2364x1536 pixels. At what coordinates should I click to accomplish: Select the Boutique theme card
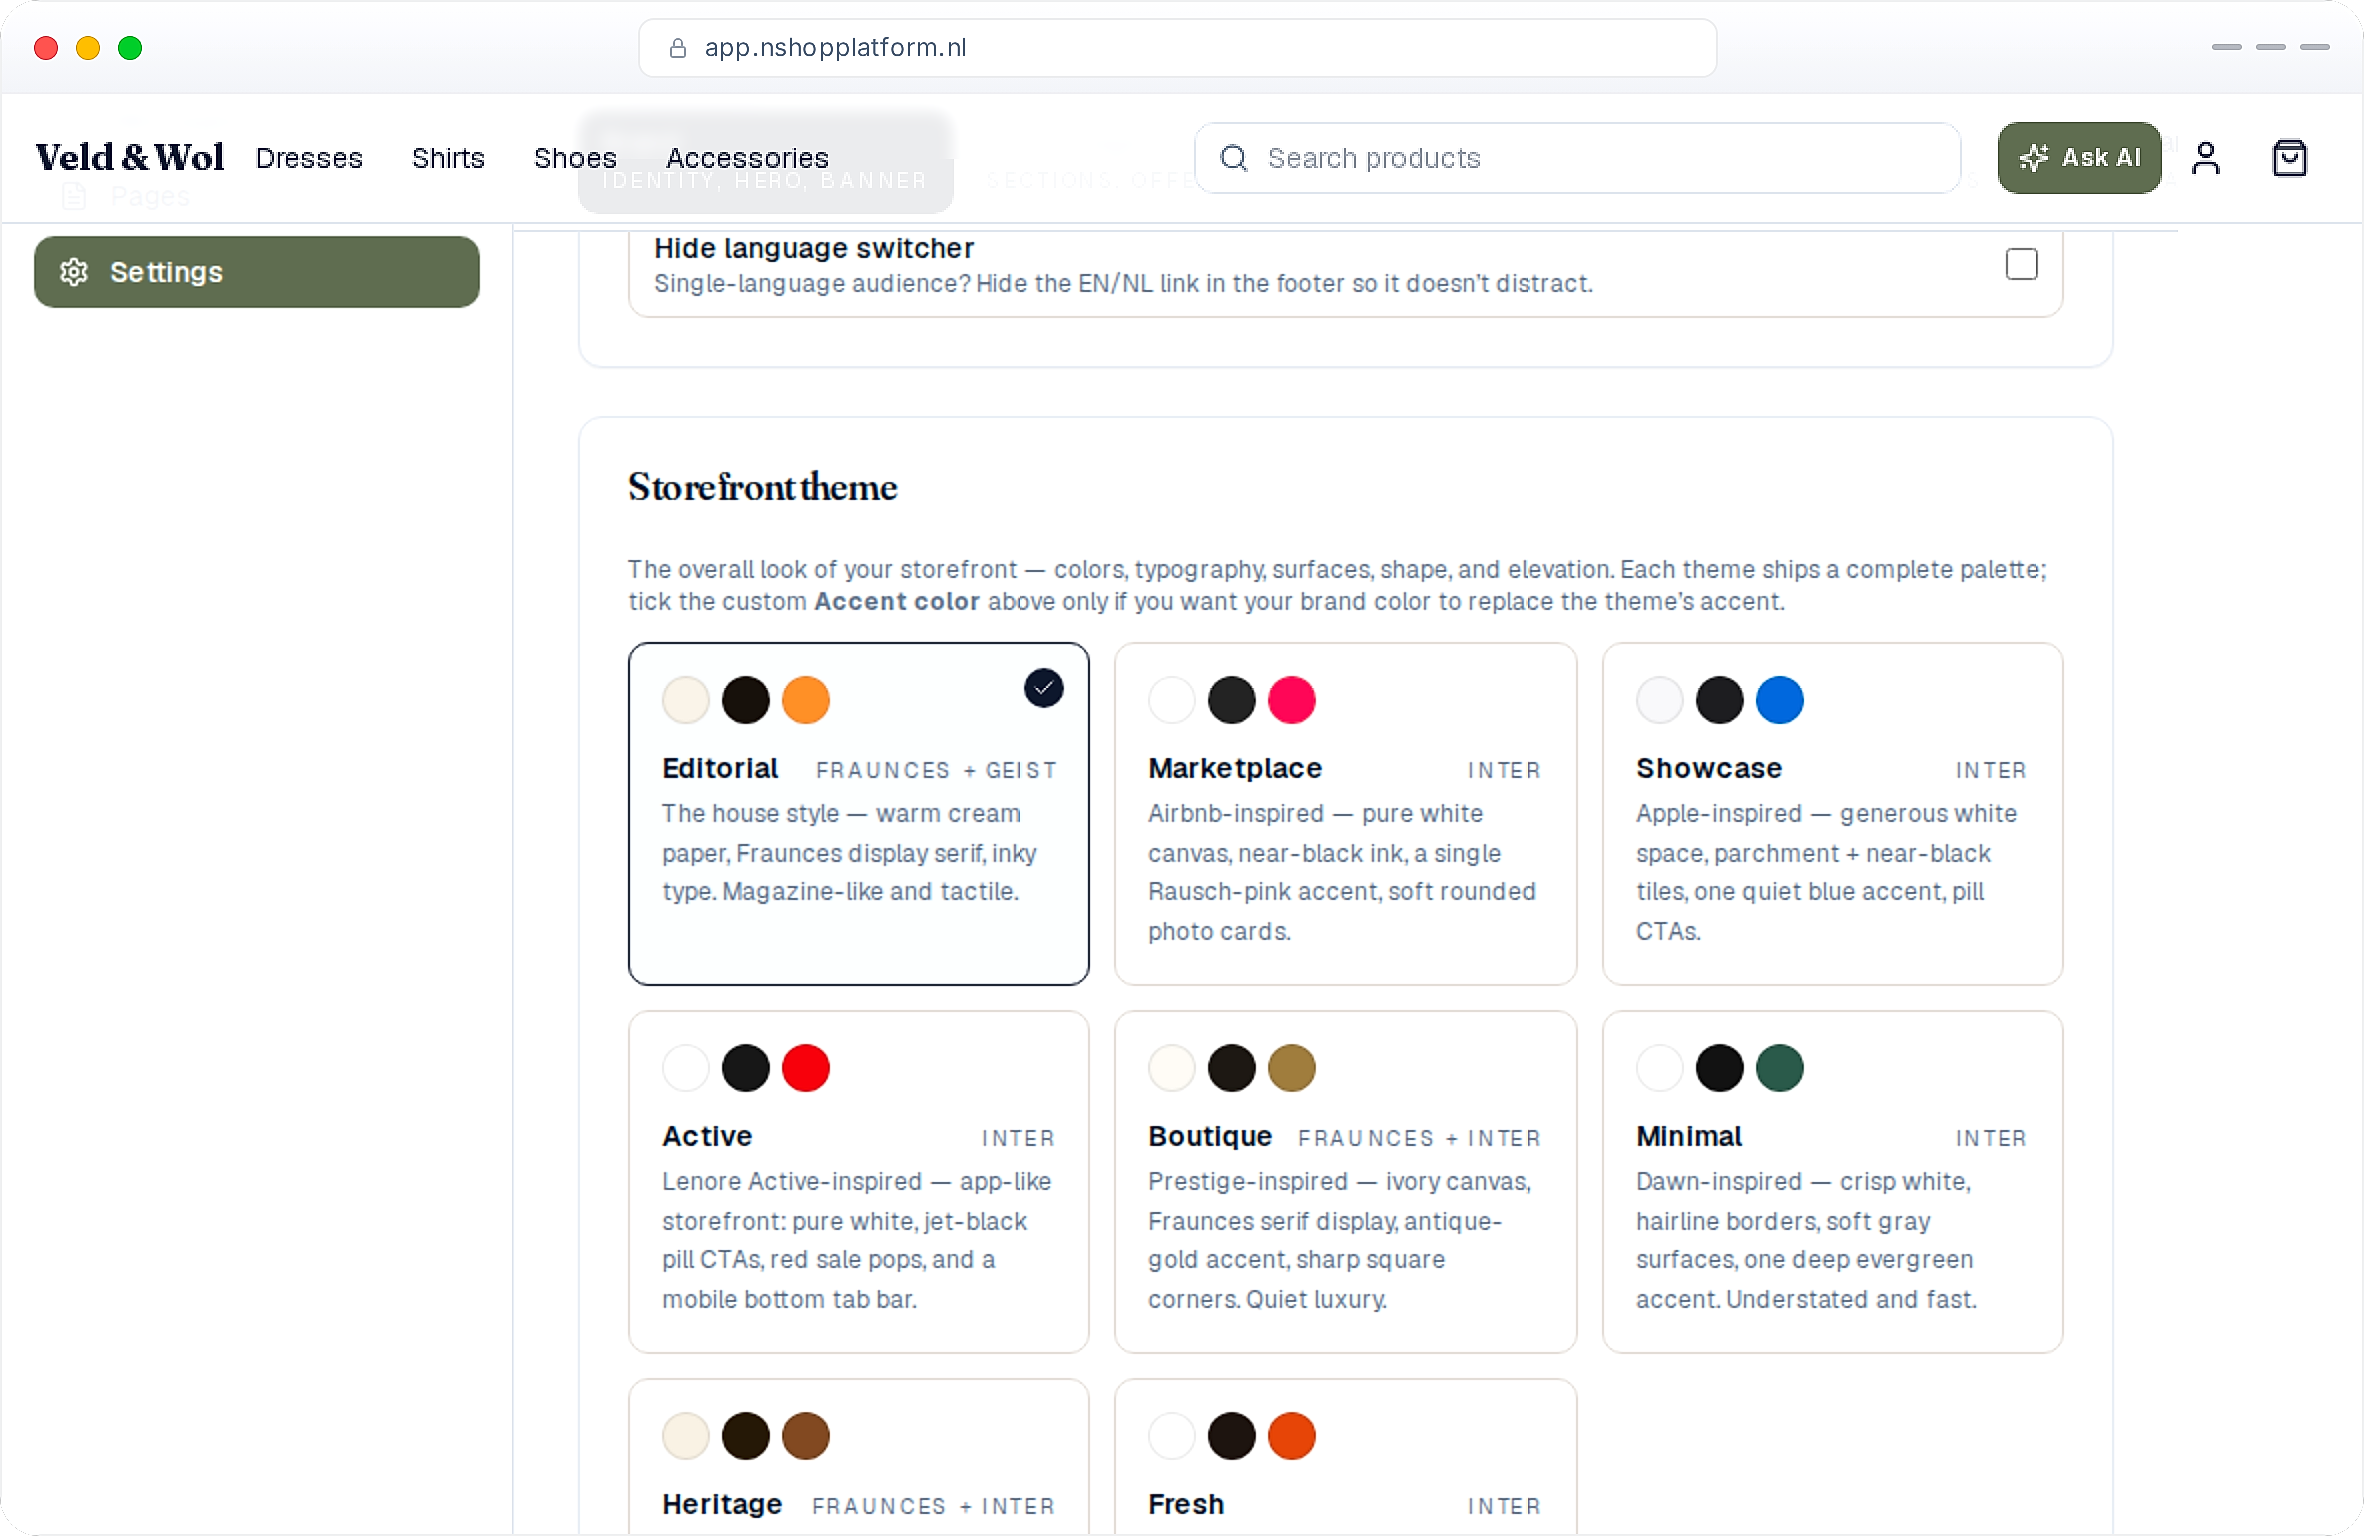pos(1345,1182)
